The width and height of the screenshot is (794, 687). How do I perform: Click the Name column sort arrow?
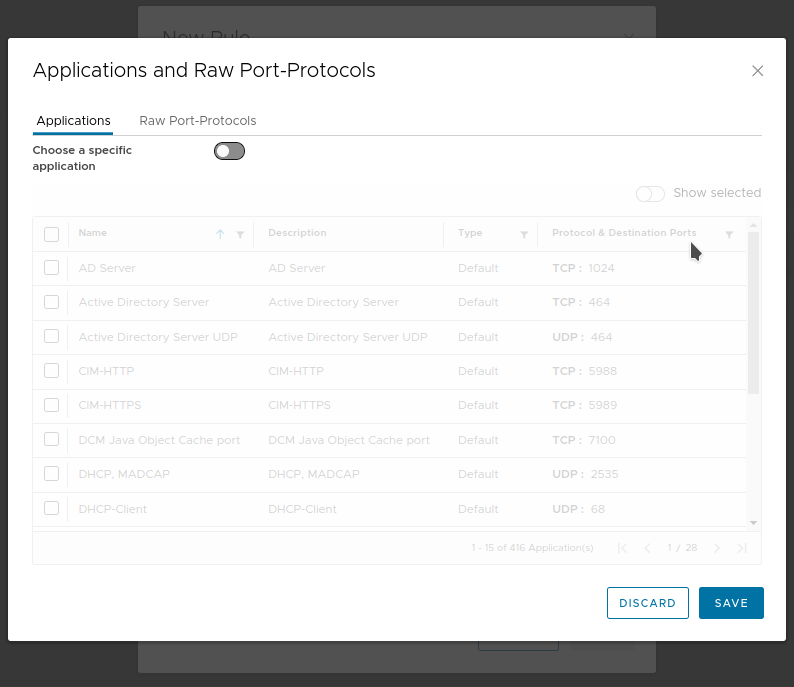pos(220,234)
